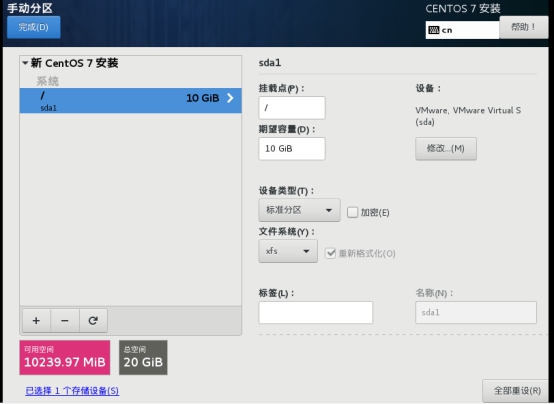Viewport: 554px width, 404px height.
Task: Click the 帮助! help button
Action: (524, 27)
